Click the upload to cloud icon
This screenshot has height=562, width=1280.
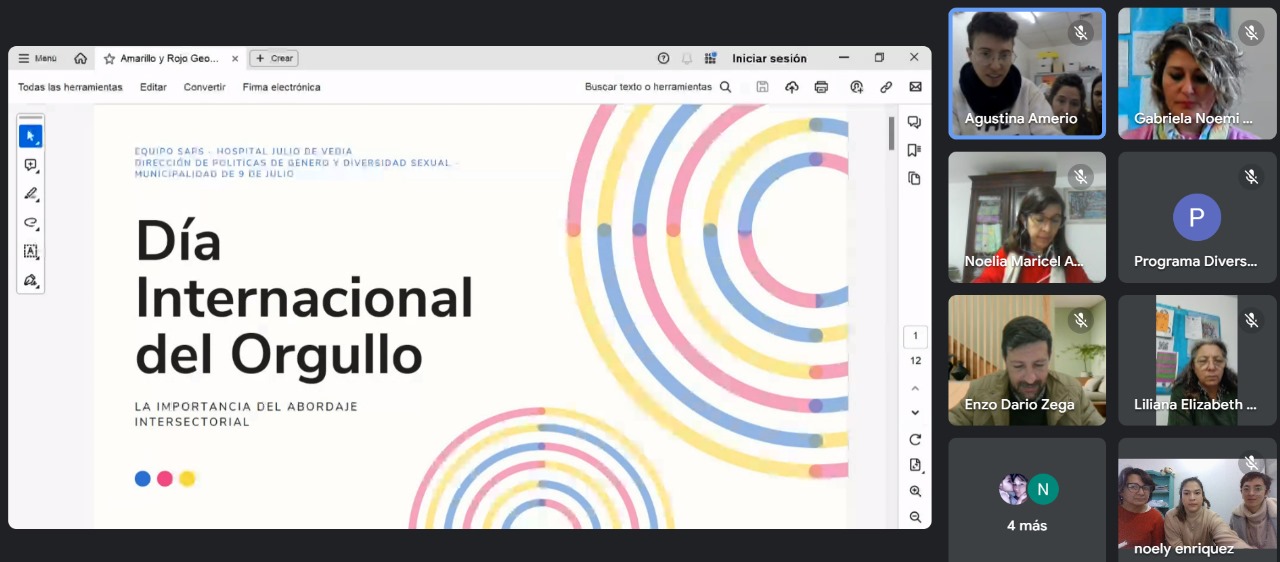[792, 87]
